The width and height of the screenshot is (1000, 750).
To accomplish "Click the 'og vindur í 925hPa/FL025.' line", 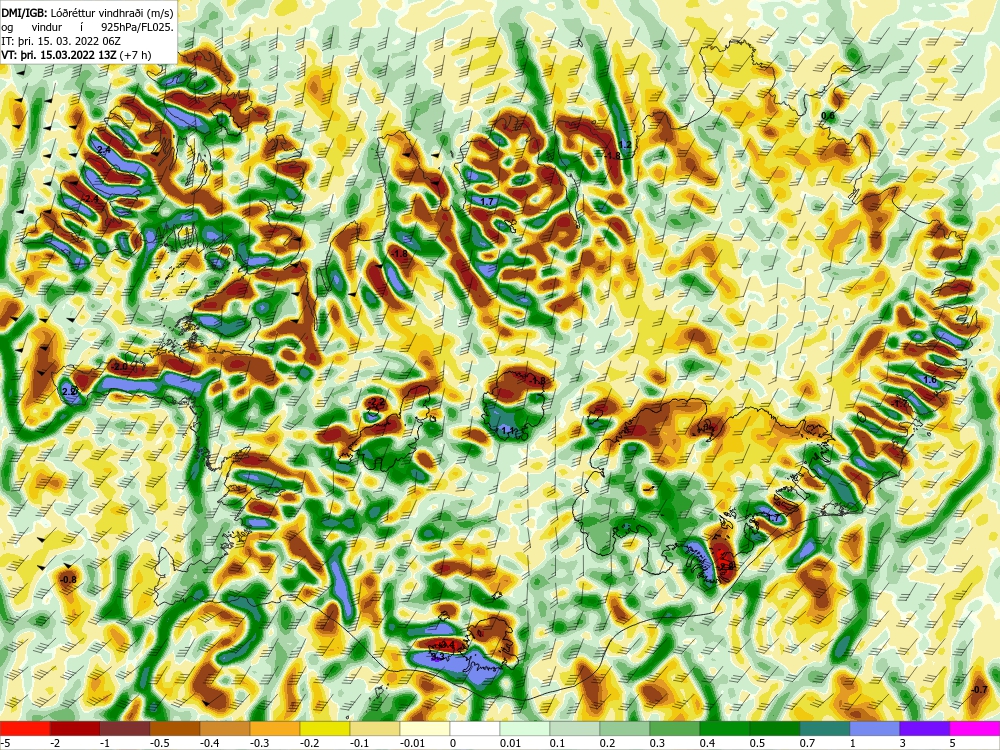I will pyautogui.click(x=87, y=27).
